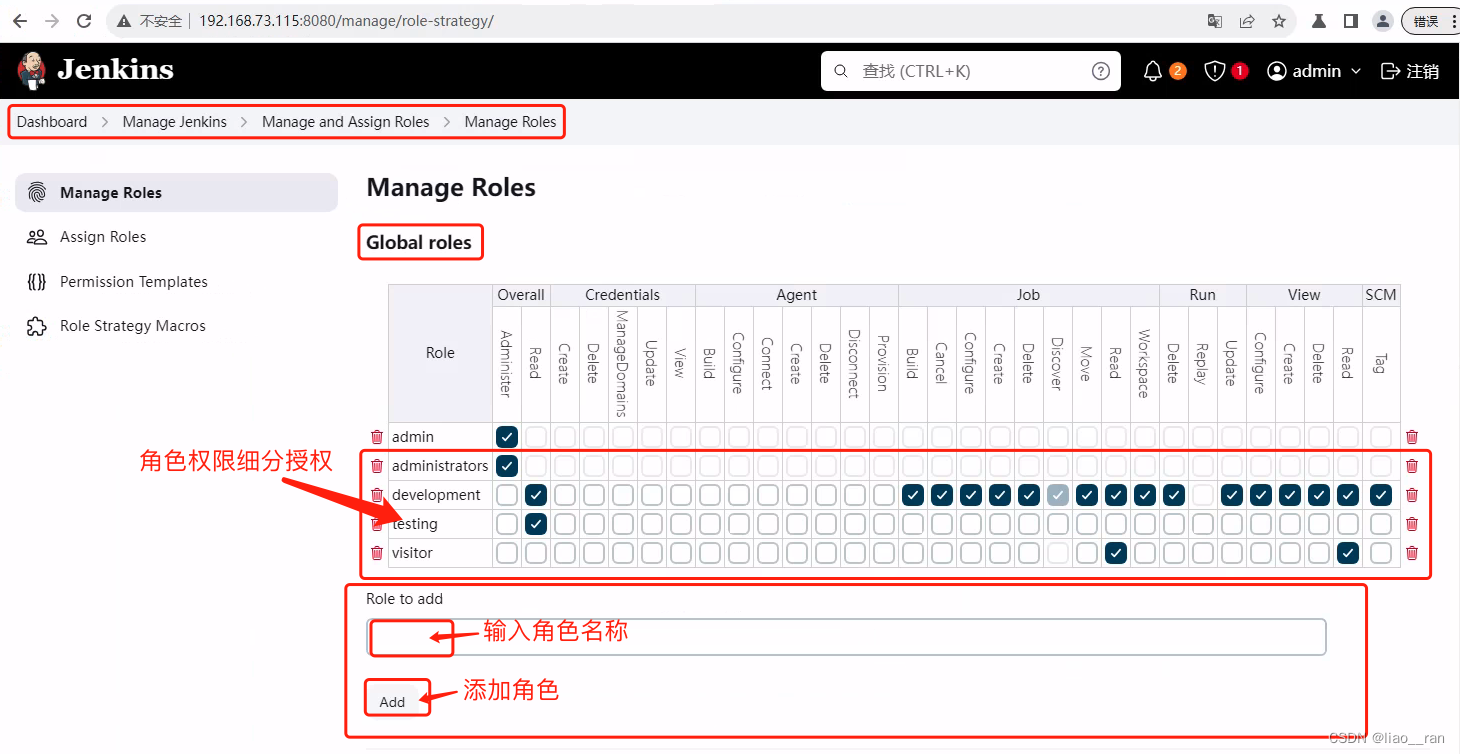Check Overall Administer for visitor role
The height and width of the screenshot is (754, 1460).
pyautogui.click(x=507, y=553)
